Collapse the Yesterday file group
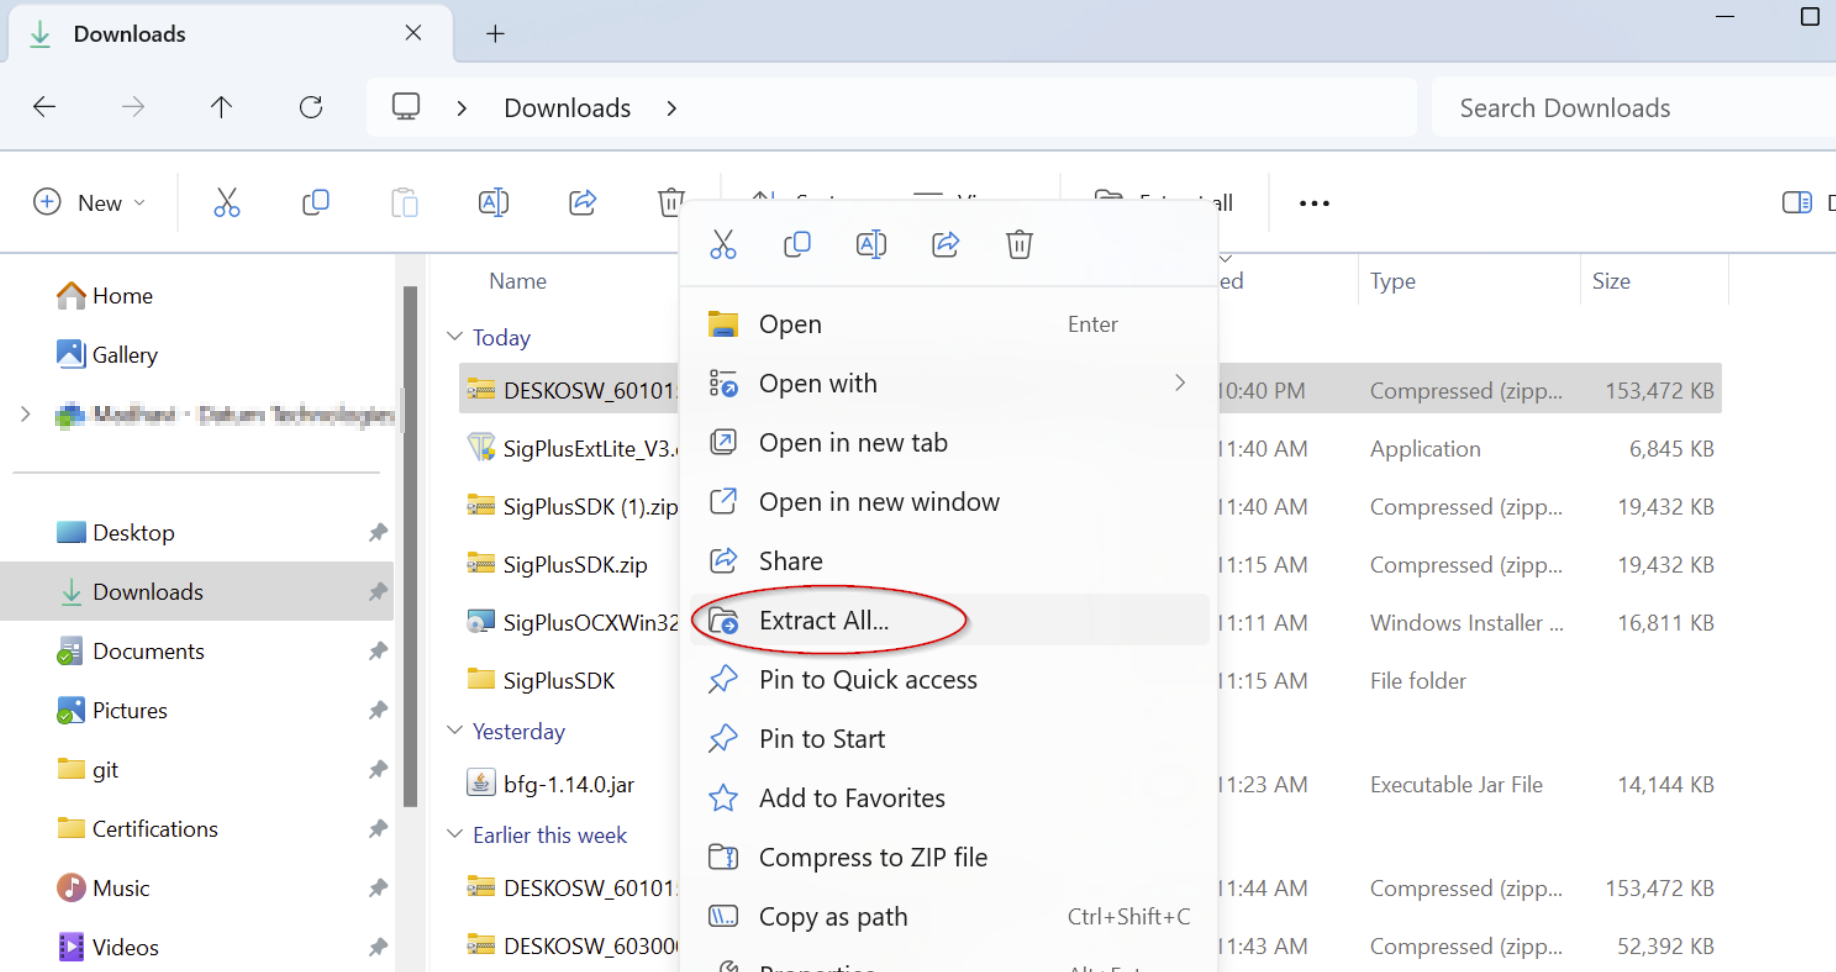This screenshot has width=1836, height=972. 455,730
